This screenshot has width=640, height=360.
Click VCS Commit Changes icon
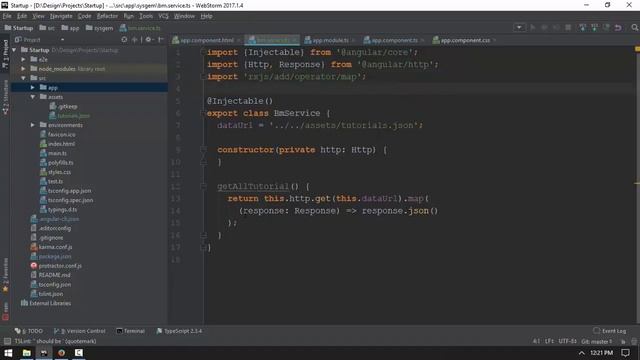click(594, 27)
